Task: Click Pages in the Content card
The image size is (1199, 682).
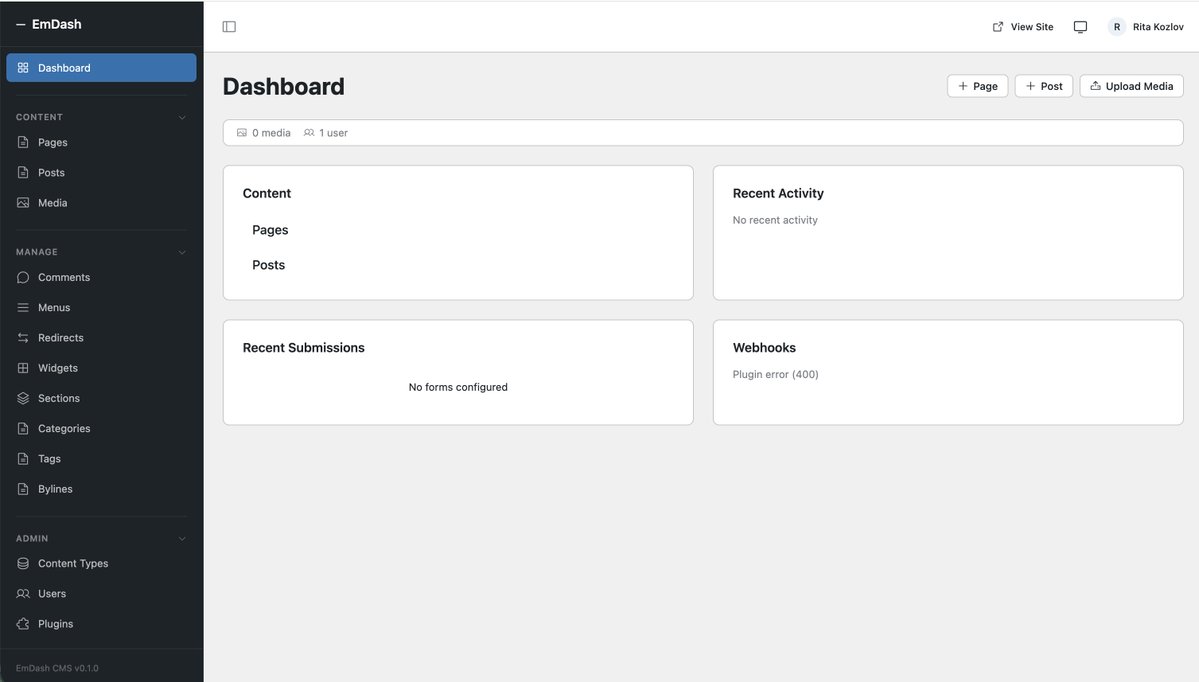Action: point(270,230)
